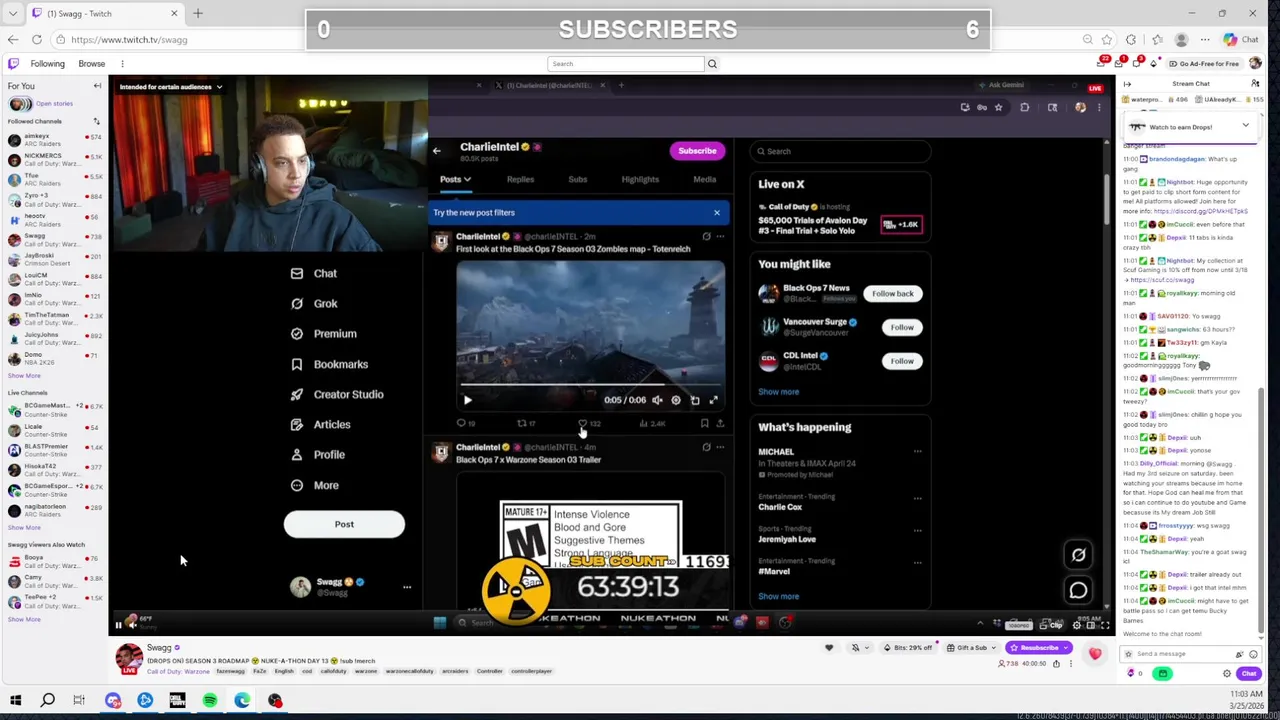Open the Call of Duty: Warzone category link
The image size is (1280, 720).
[179, 671]
